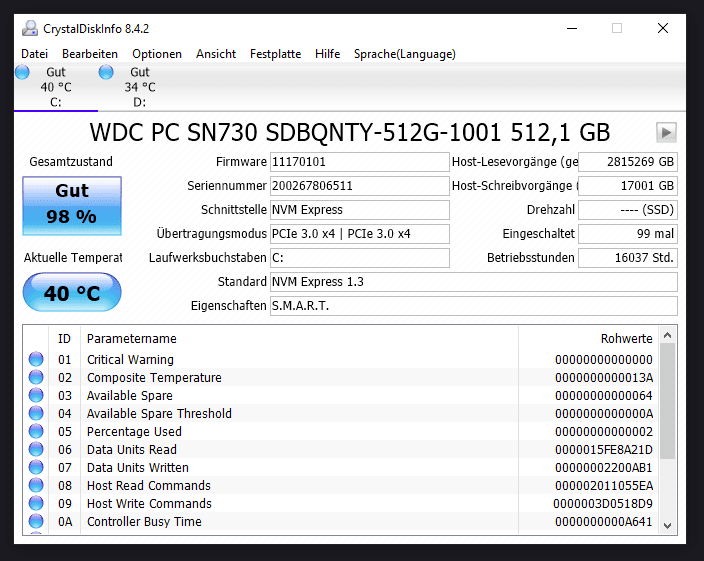The height and width of the screenshot is (561, 704).
Task: Click raw value 0000000000000A
Action: tap(603, 413)
